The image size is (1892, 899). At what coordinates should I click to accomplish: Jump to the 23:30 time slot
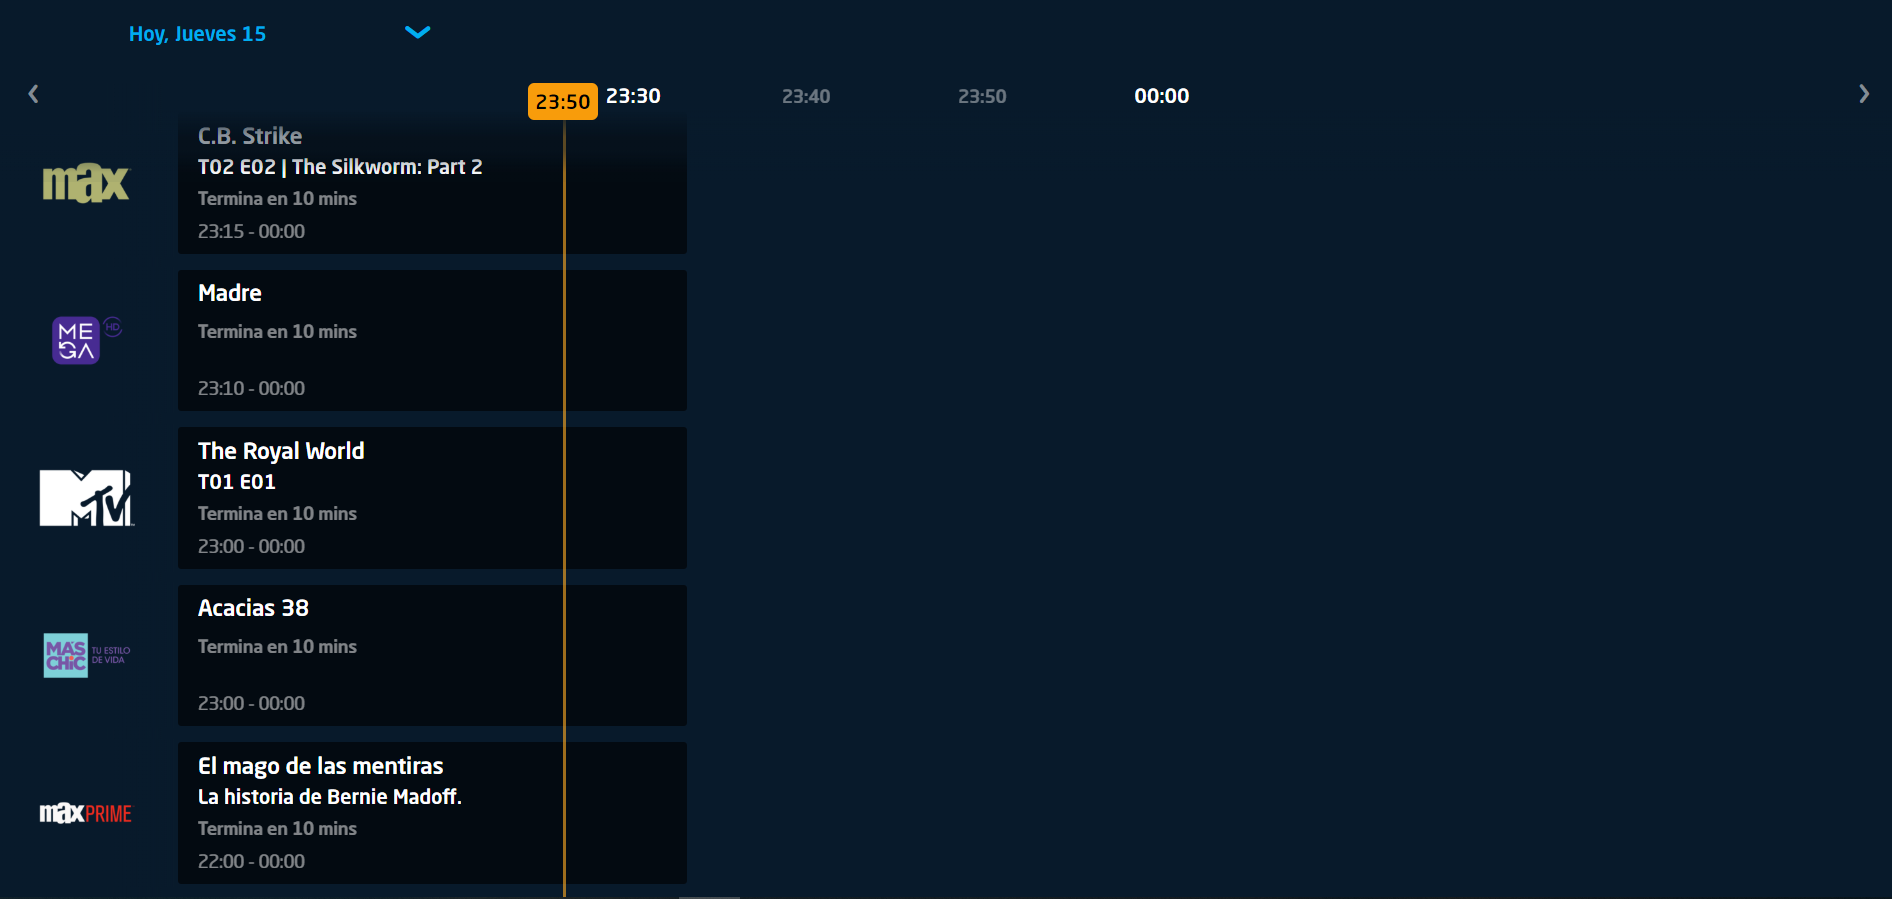(x=633, y=96)
